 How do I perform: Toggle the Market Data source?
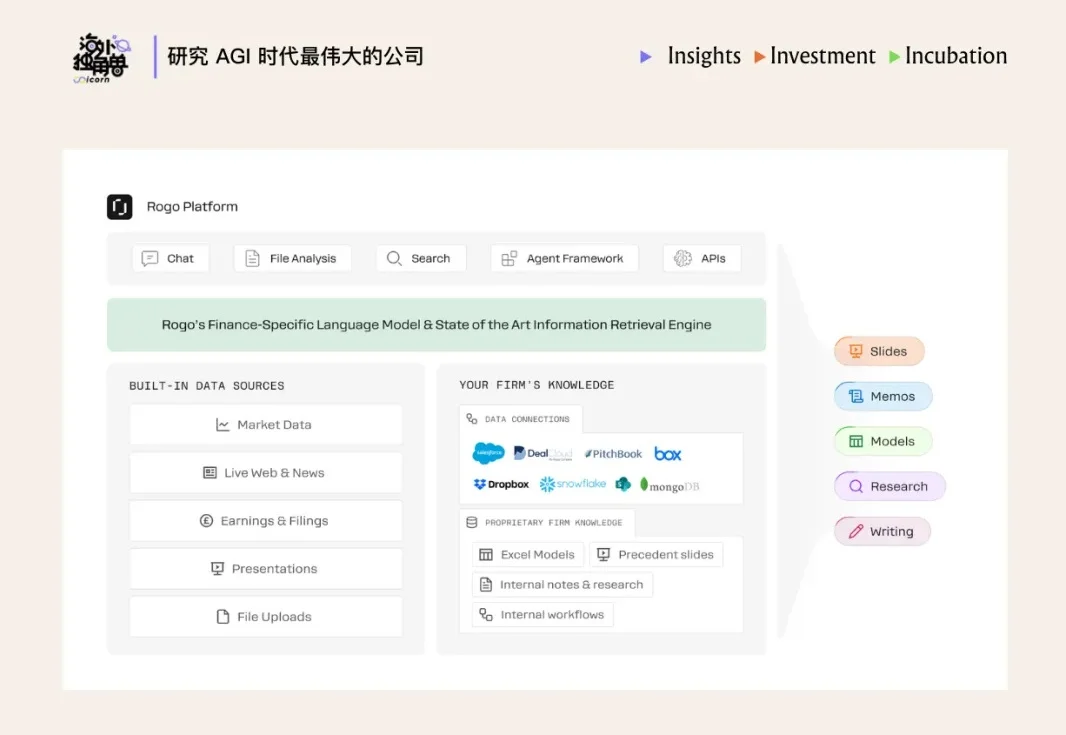tap(265, 424)
